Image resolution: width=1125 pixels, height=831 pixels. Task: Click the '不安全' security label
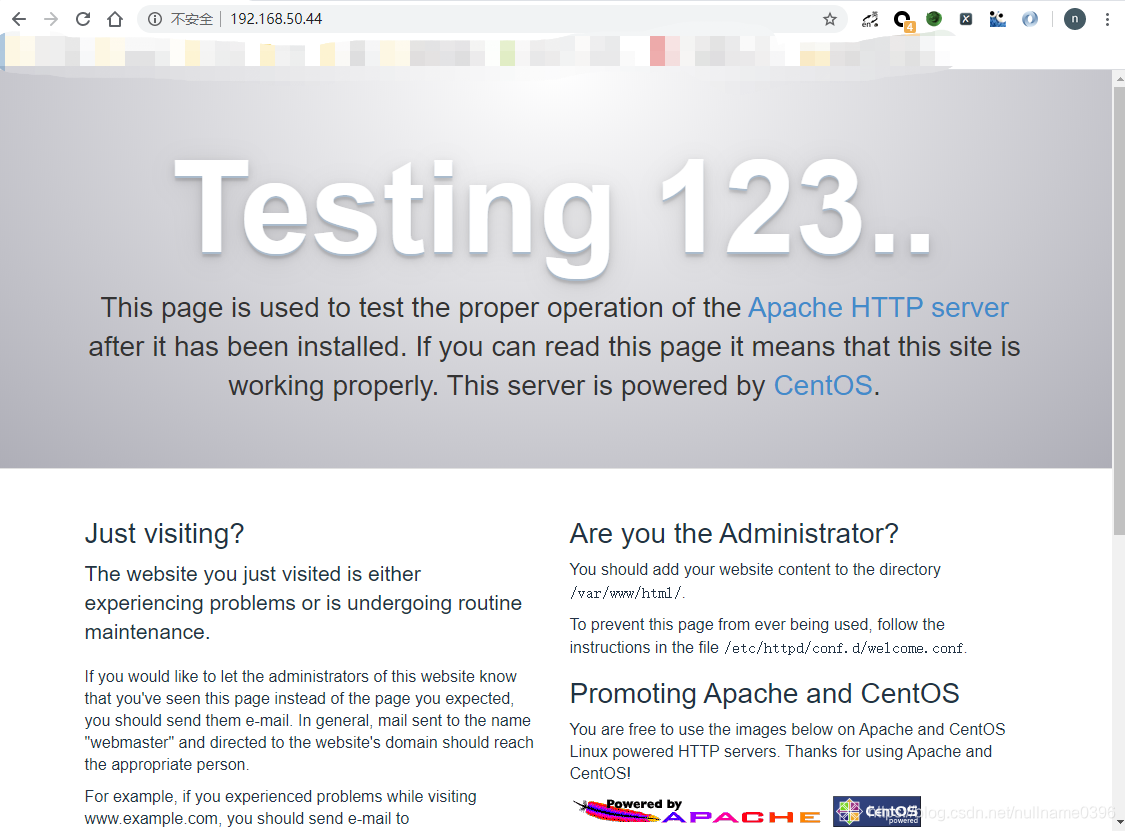tap(192, 19)
